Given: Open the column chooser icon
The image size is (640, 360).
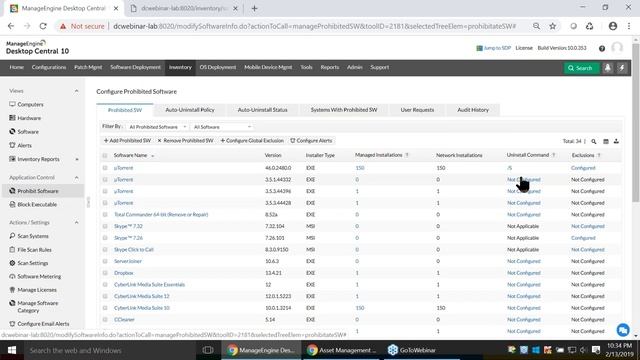Looking at the screenshot, I should pyautogui.click(x=606, y=141).
